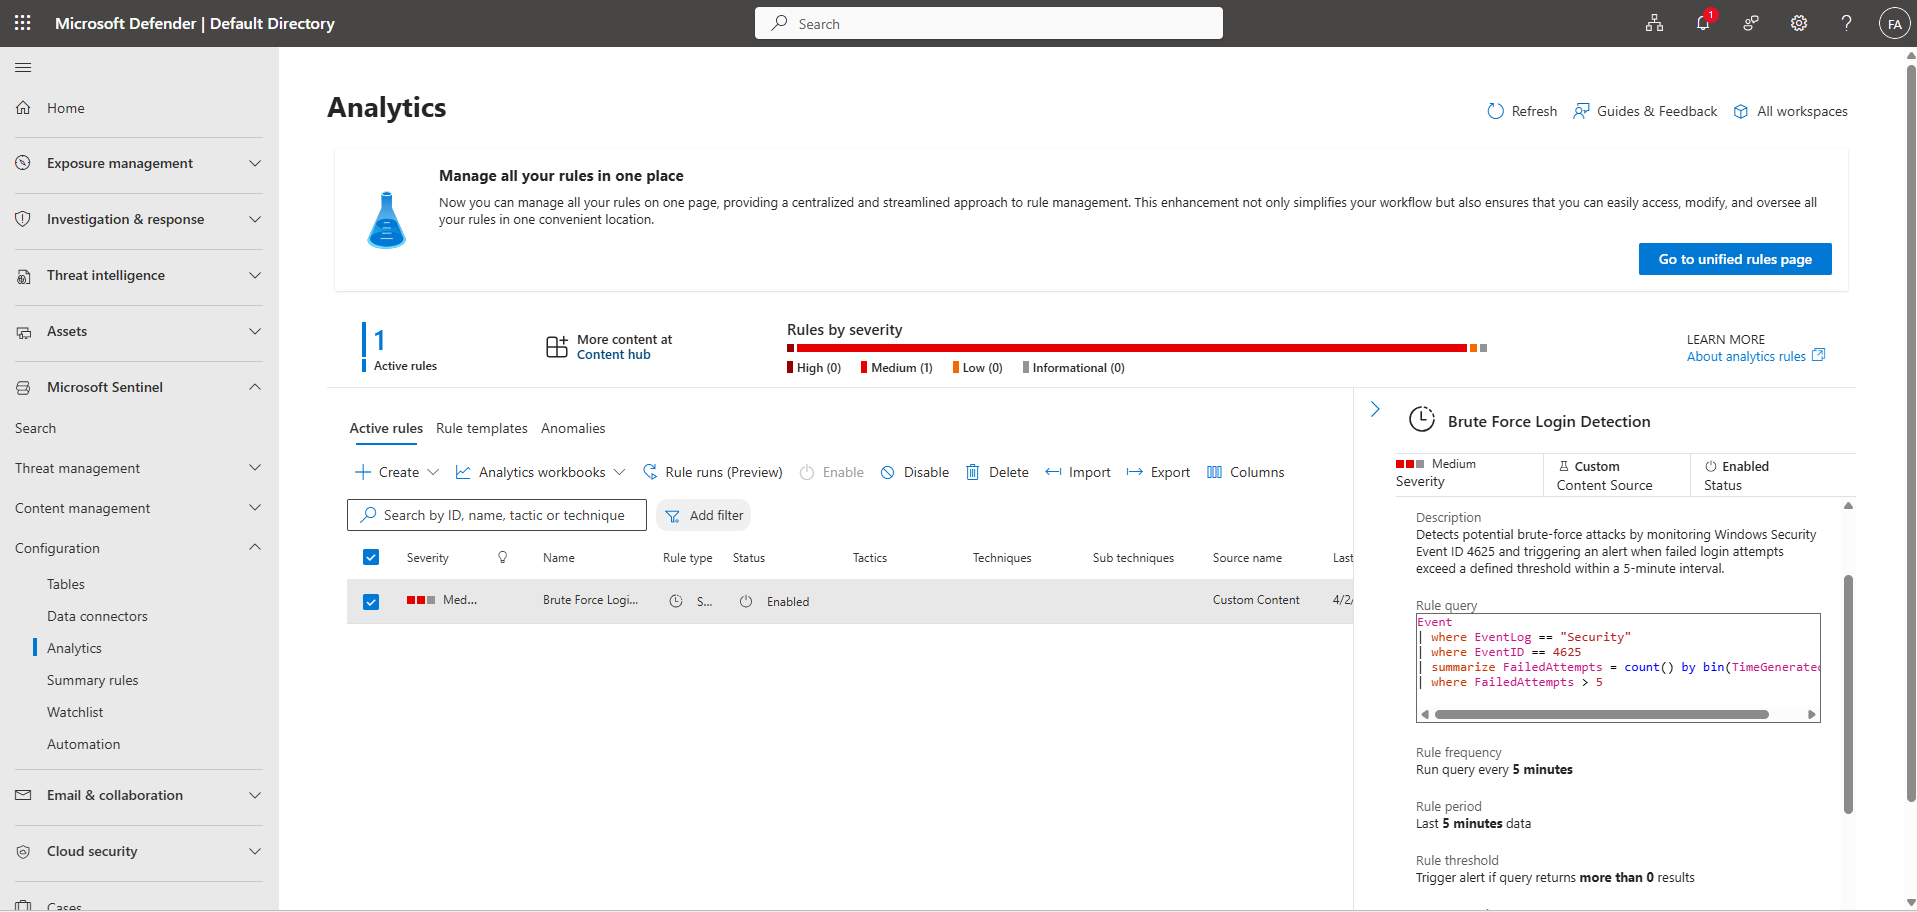
Task: Click the All workspaces cube icon
Action: (1741, 111)
